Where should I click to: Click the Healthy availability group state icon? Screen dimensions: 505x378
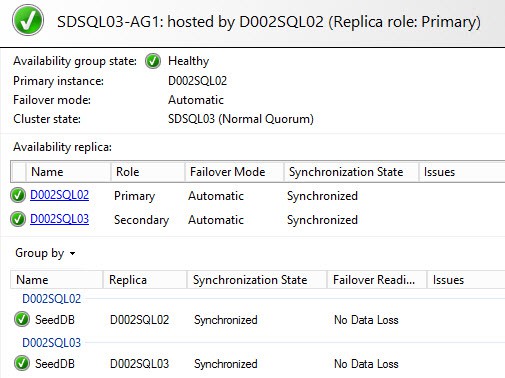tap(153, 61)
